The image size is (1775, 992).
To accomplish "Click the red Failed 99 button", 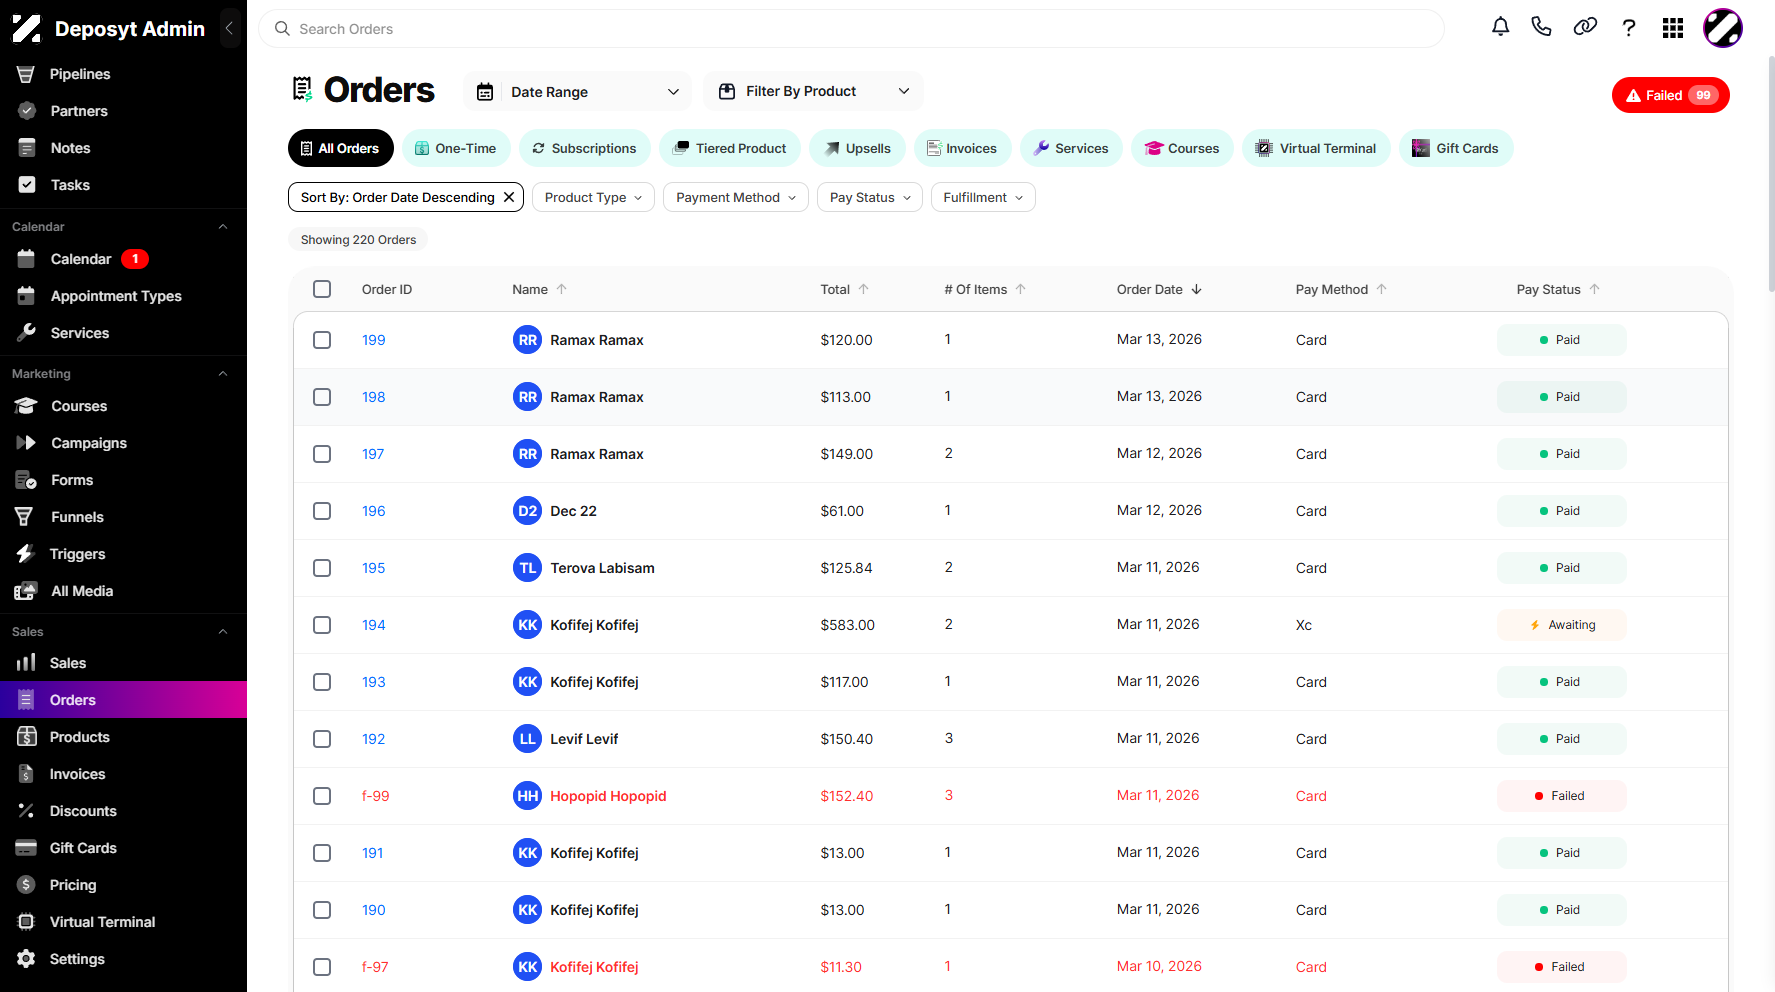I will pyautogui.click(x=1671, y=95).
